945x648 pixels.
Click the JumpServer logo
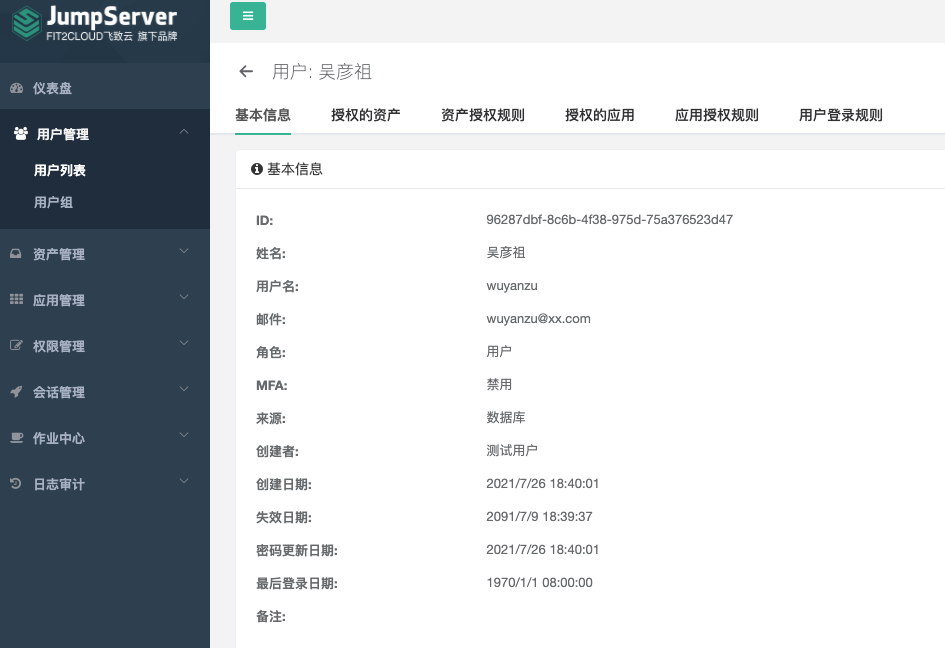tap(95, 23)
